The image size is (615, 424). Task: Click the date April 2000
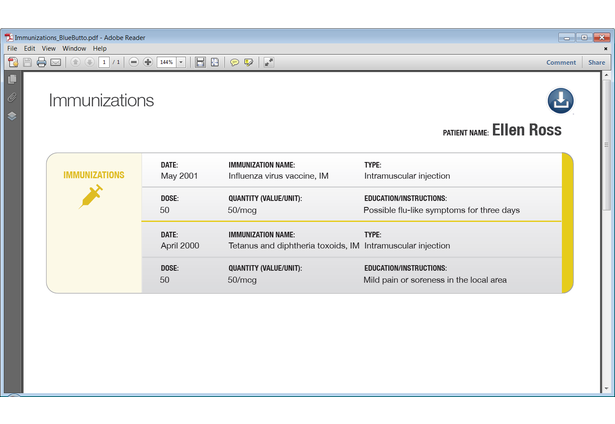click(180, 246)
